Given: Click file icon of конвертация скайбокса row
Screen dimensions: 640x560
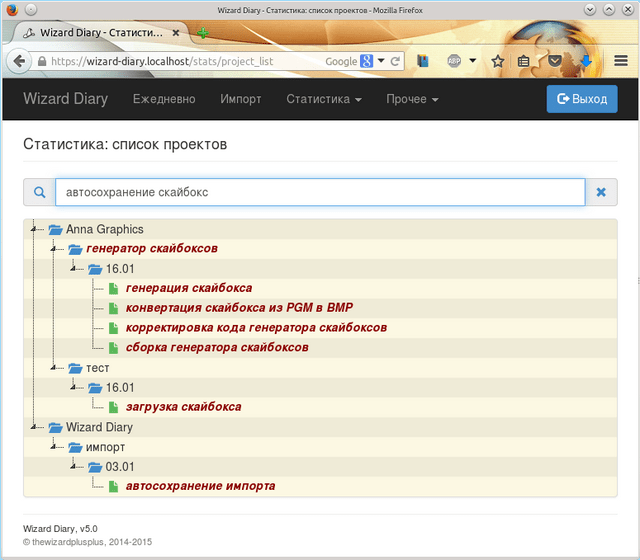Looking at the screenshot, I should click(113, 308).
